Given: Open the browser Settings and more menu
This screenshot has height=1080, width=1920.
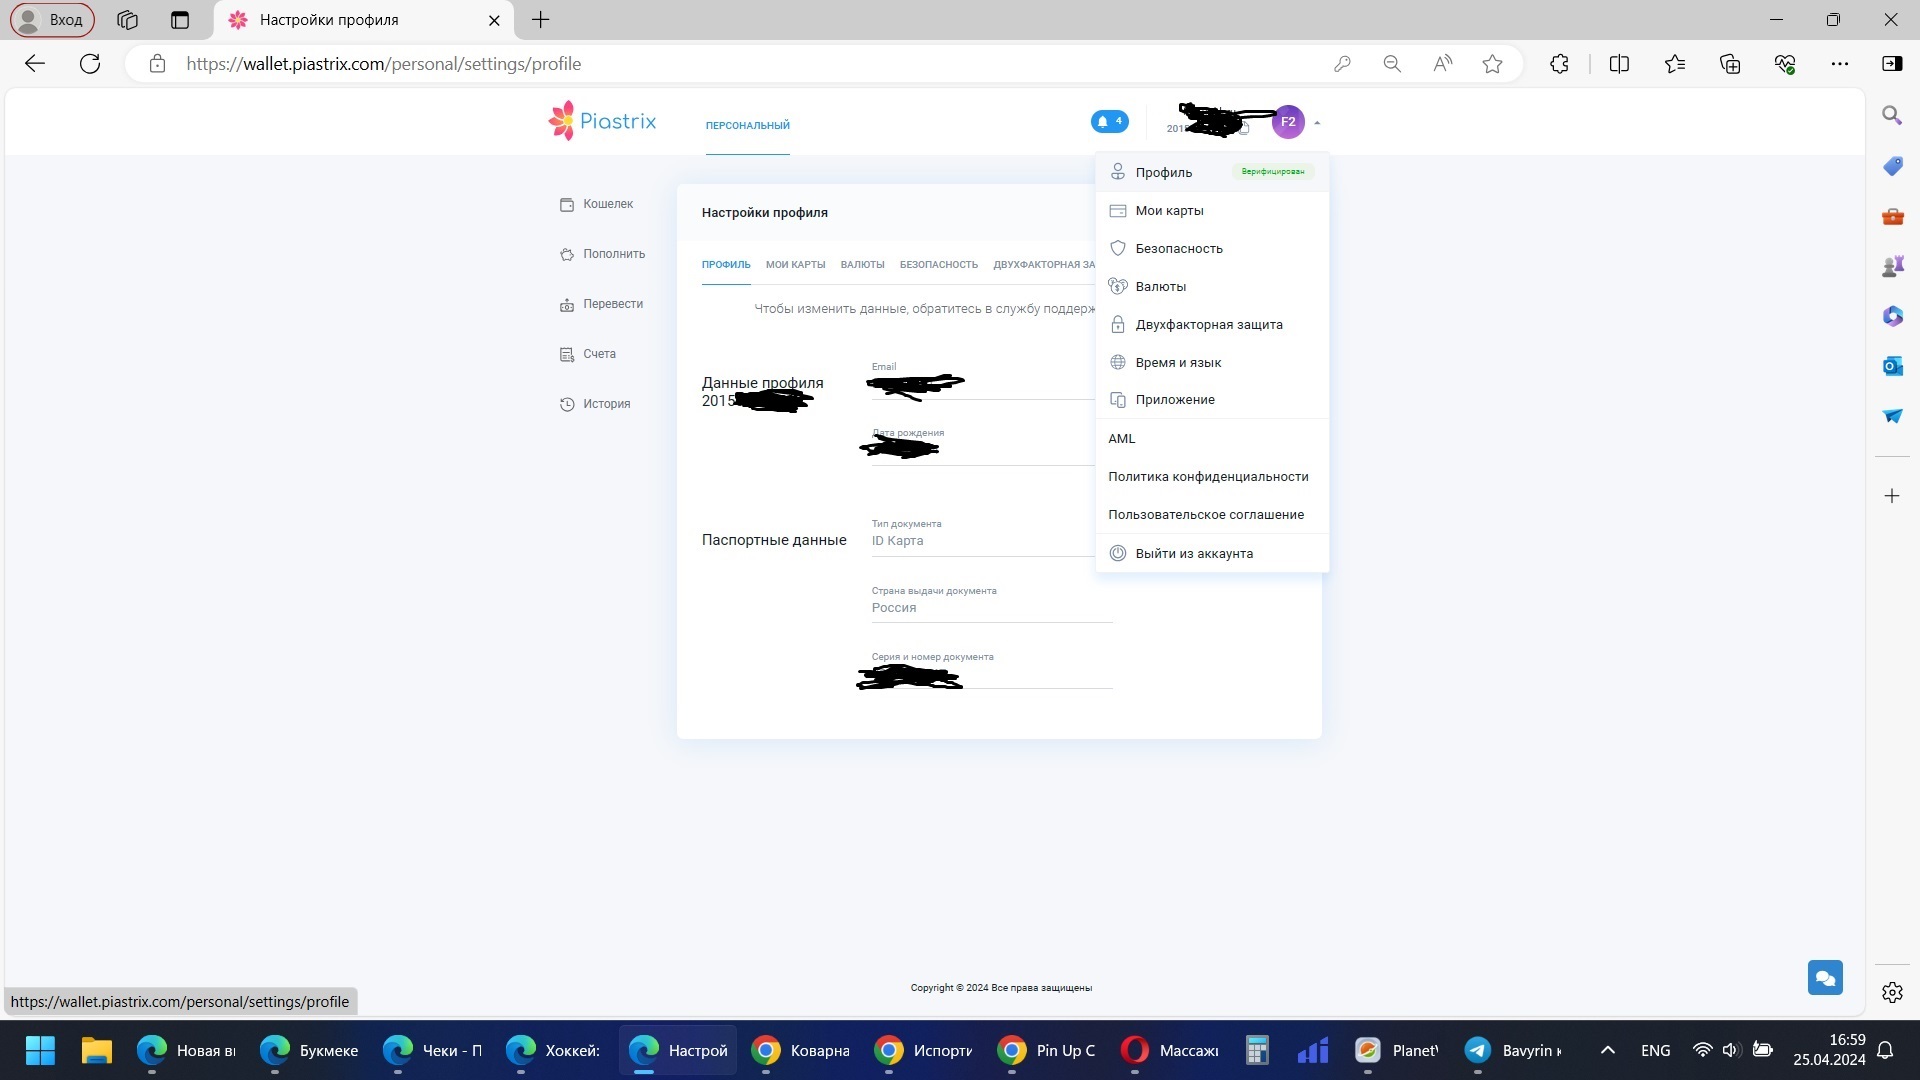Looking at the screenshot, I should click(x=1840, y=64).
